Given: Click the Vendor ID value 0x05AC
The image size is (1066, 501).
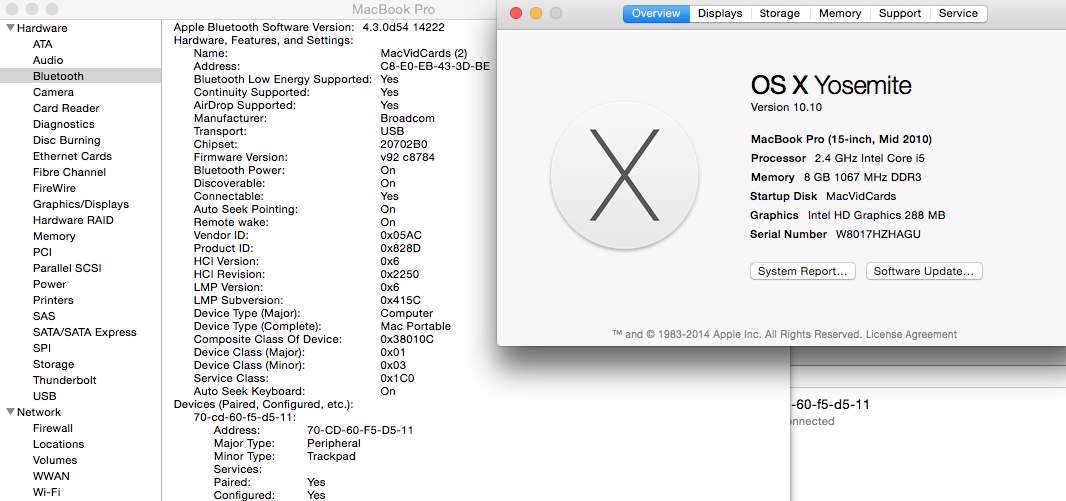Looking at the screenshot, I should (401, 236).
